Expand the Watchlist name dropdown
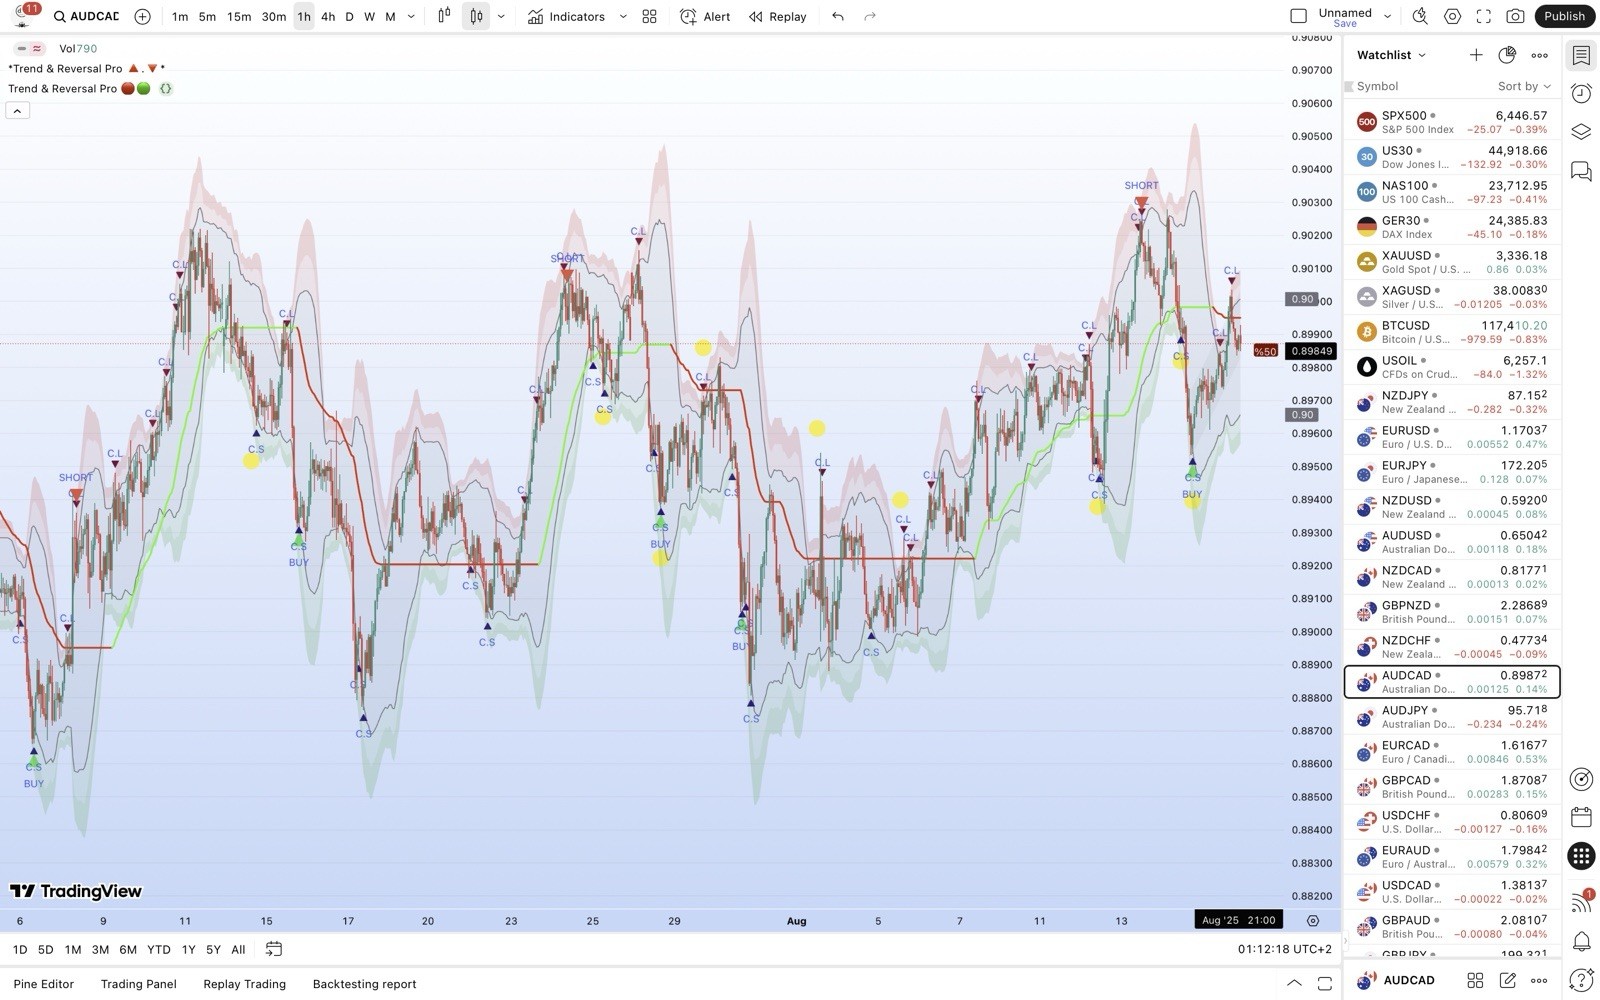Viewport: 1600px width, 1000px height. click(1391, 55)
